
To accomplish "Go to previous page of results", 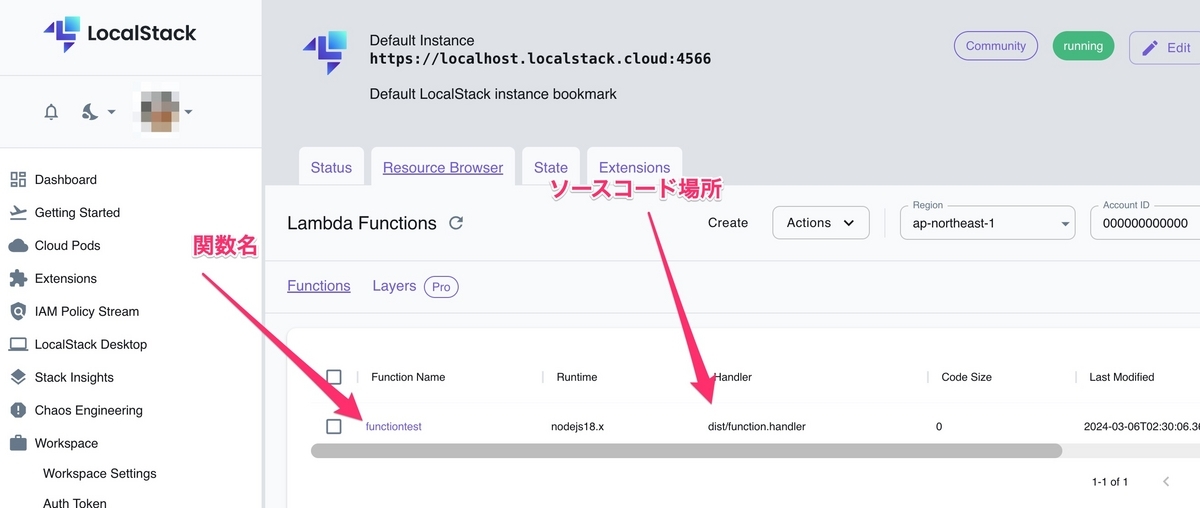I will [x=1166, y=482].
